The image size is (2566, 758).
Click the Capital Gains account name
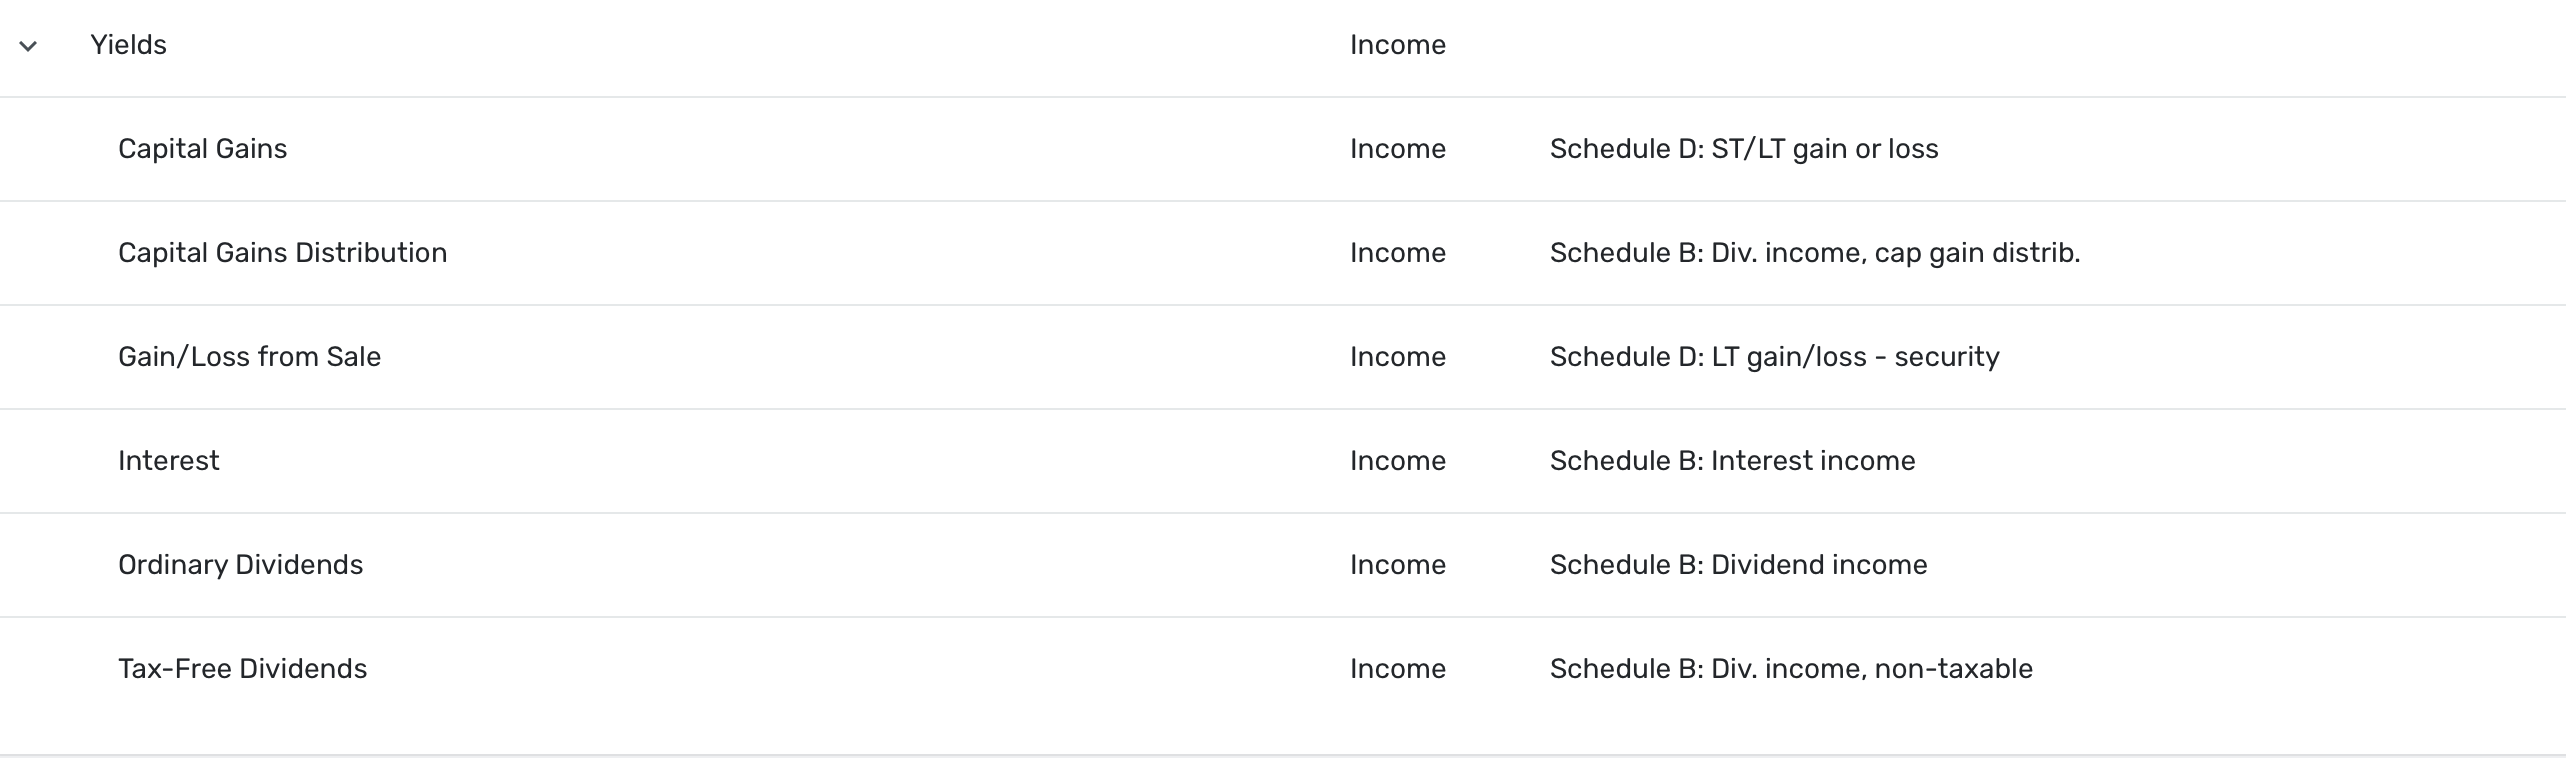[x=202, y=148]
